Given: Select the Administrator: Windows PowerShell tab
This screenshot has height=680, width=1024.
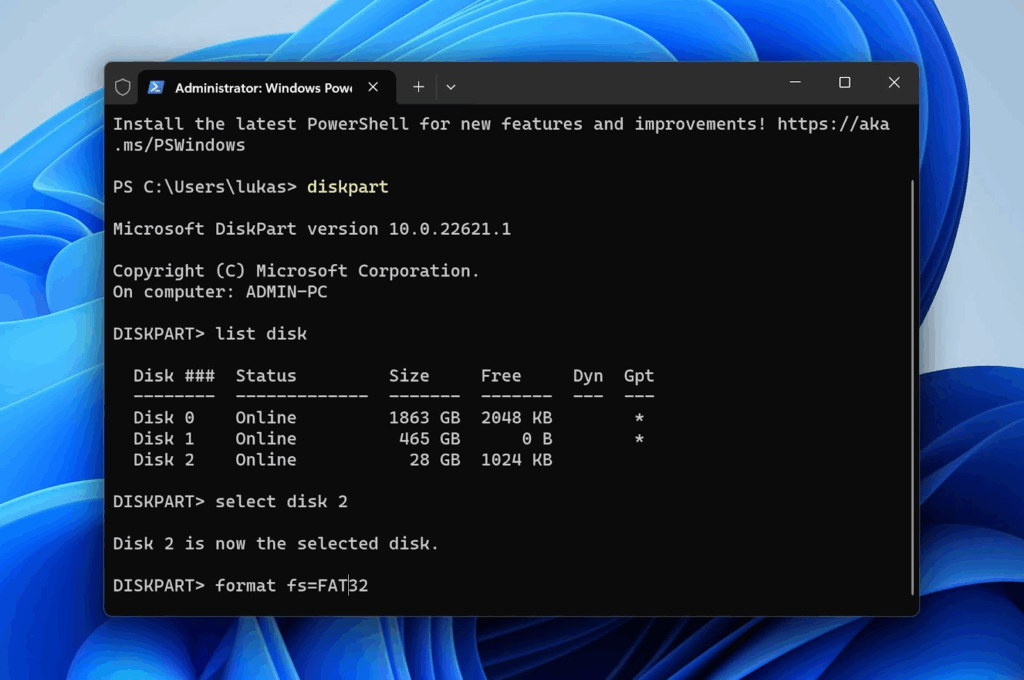Looking at the screenshot, I should coord(262,87).
